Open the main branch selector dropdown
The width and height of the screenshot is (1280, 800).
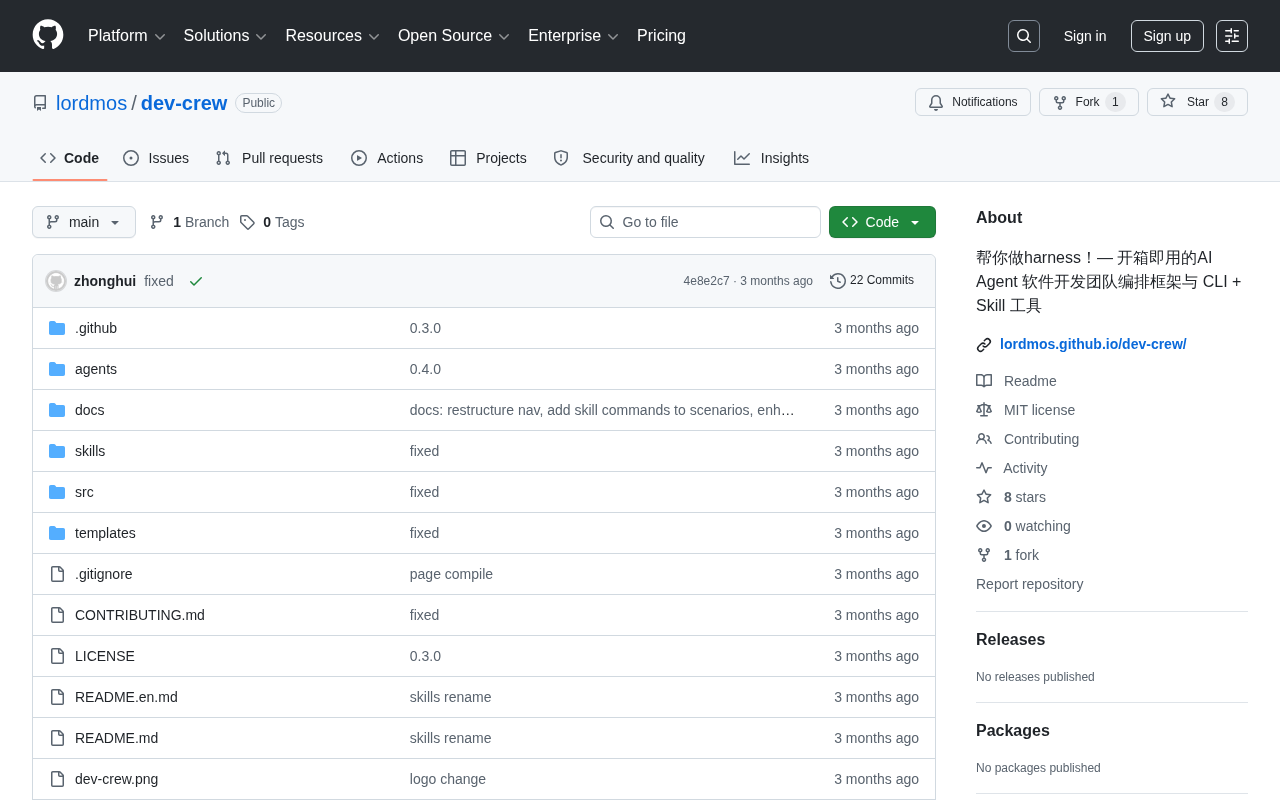click(84, 222)
